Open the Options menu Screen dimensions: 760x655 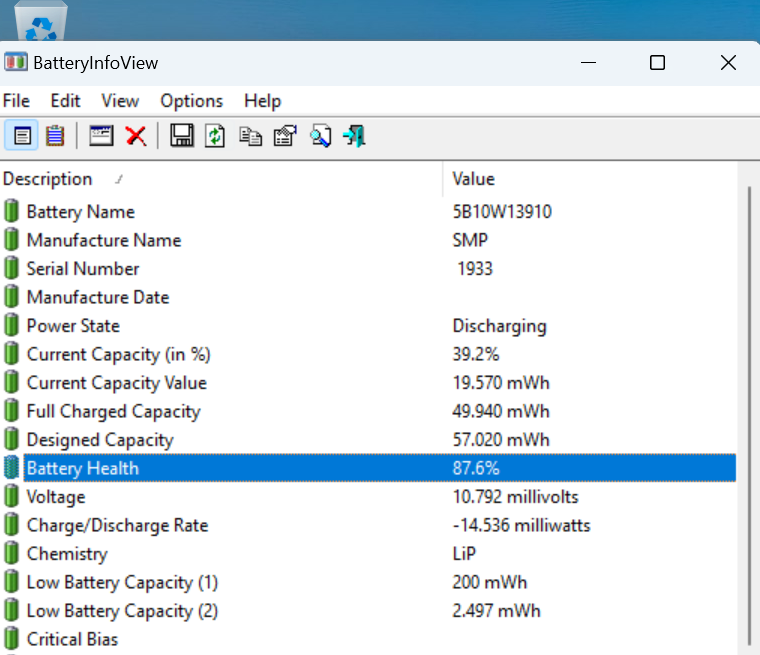(191, 101)
